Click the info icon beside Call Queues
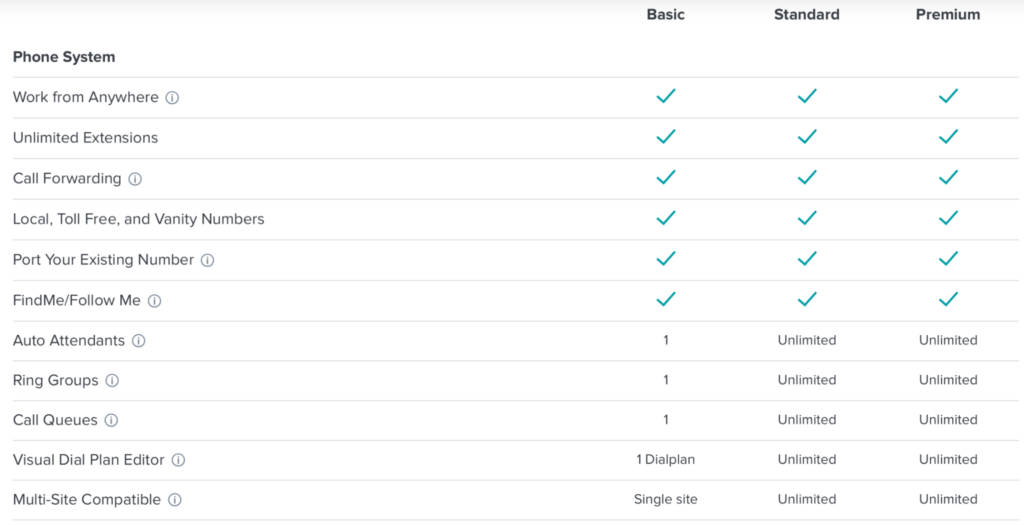Screen dimensions: 1024x525 [112, 421]
